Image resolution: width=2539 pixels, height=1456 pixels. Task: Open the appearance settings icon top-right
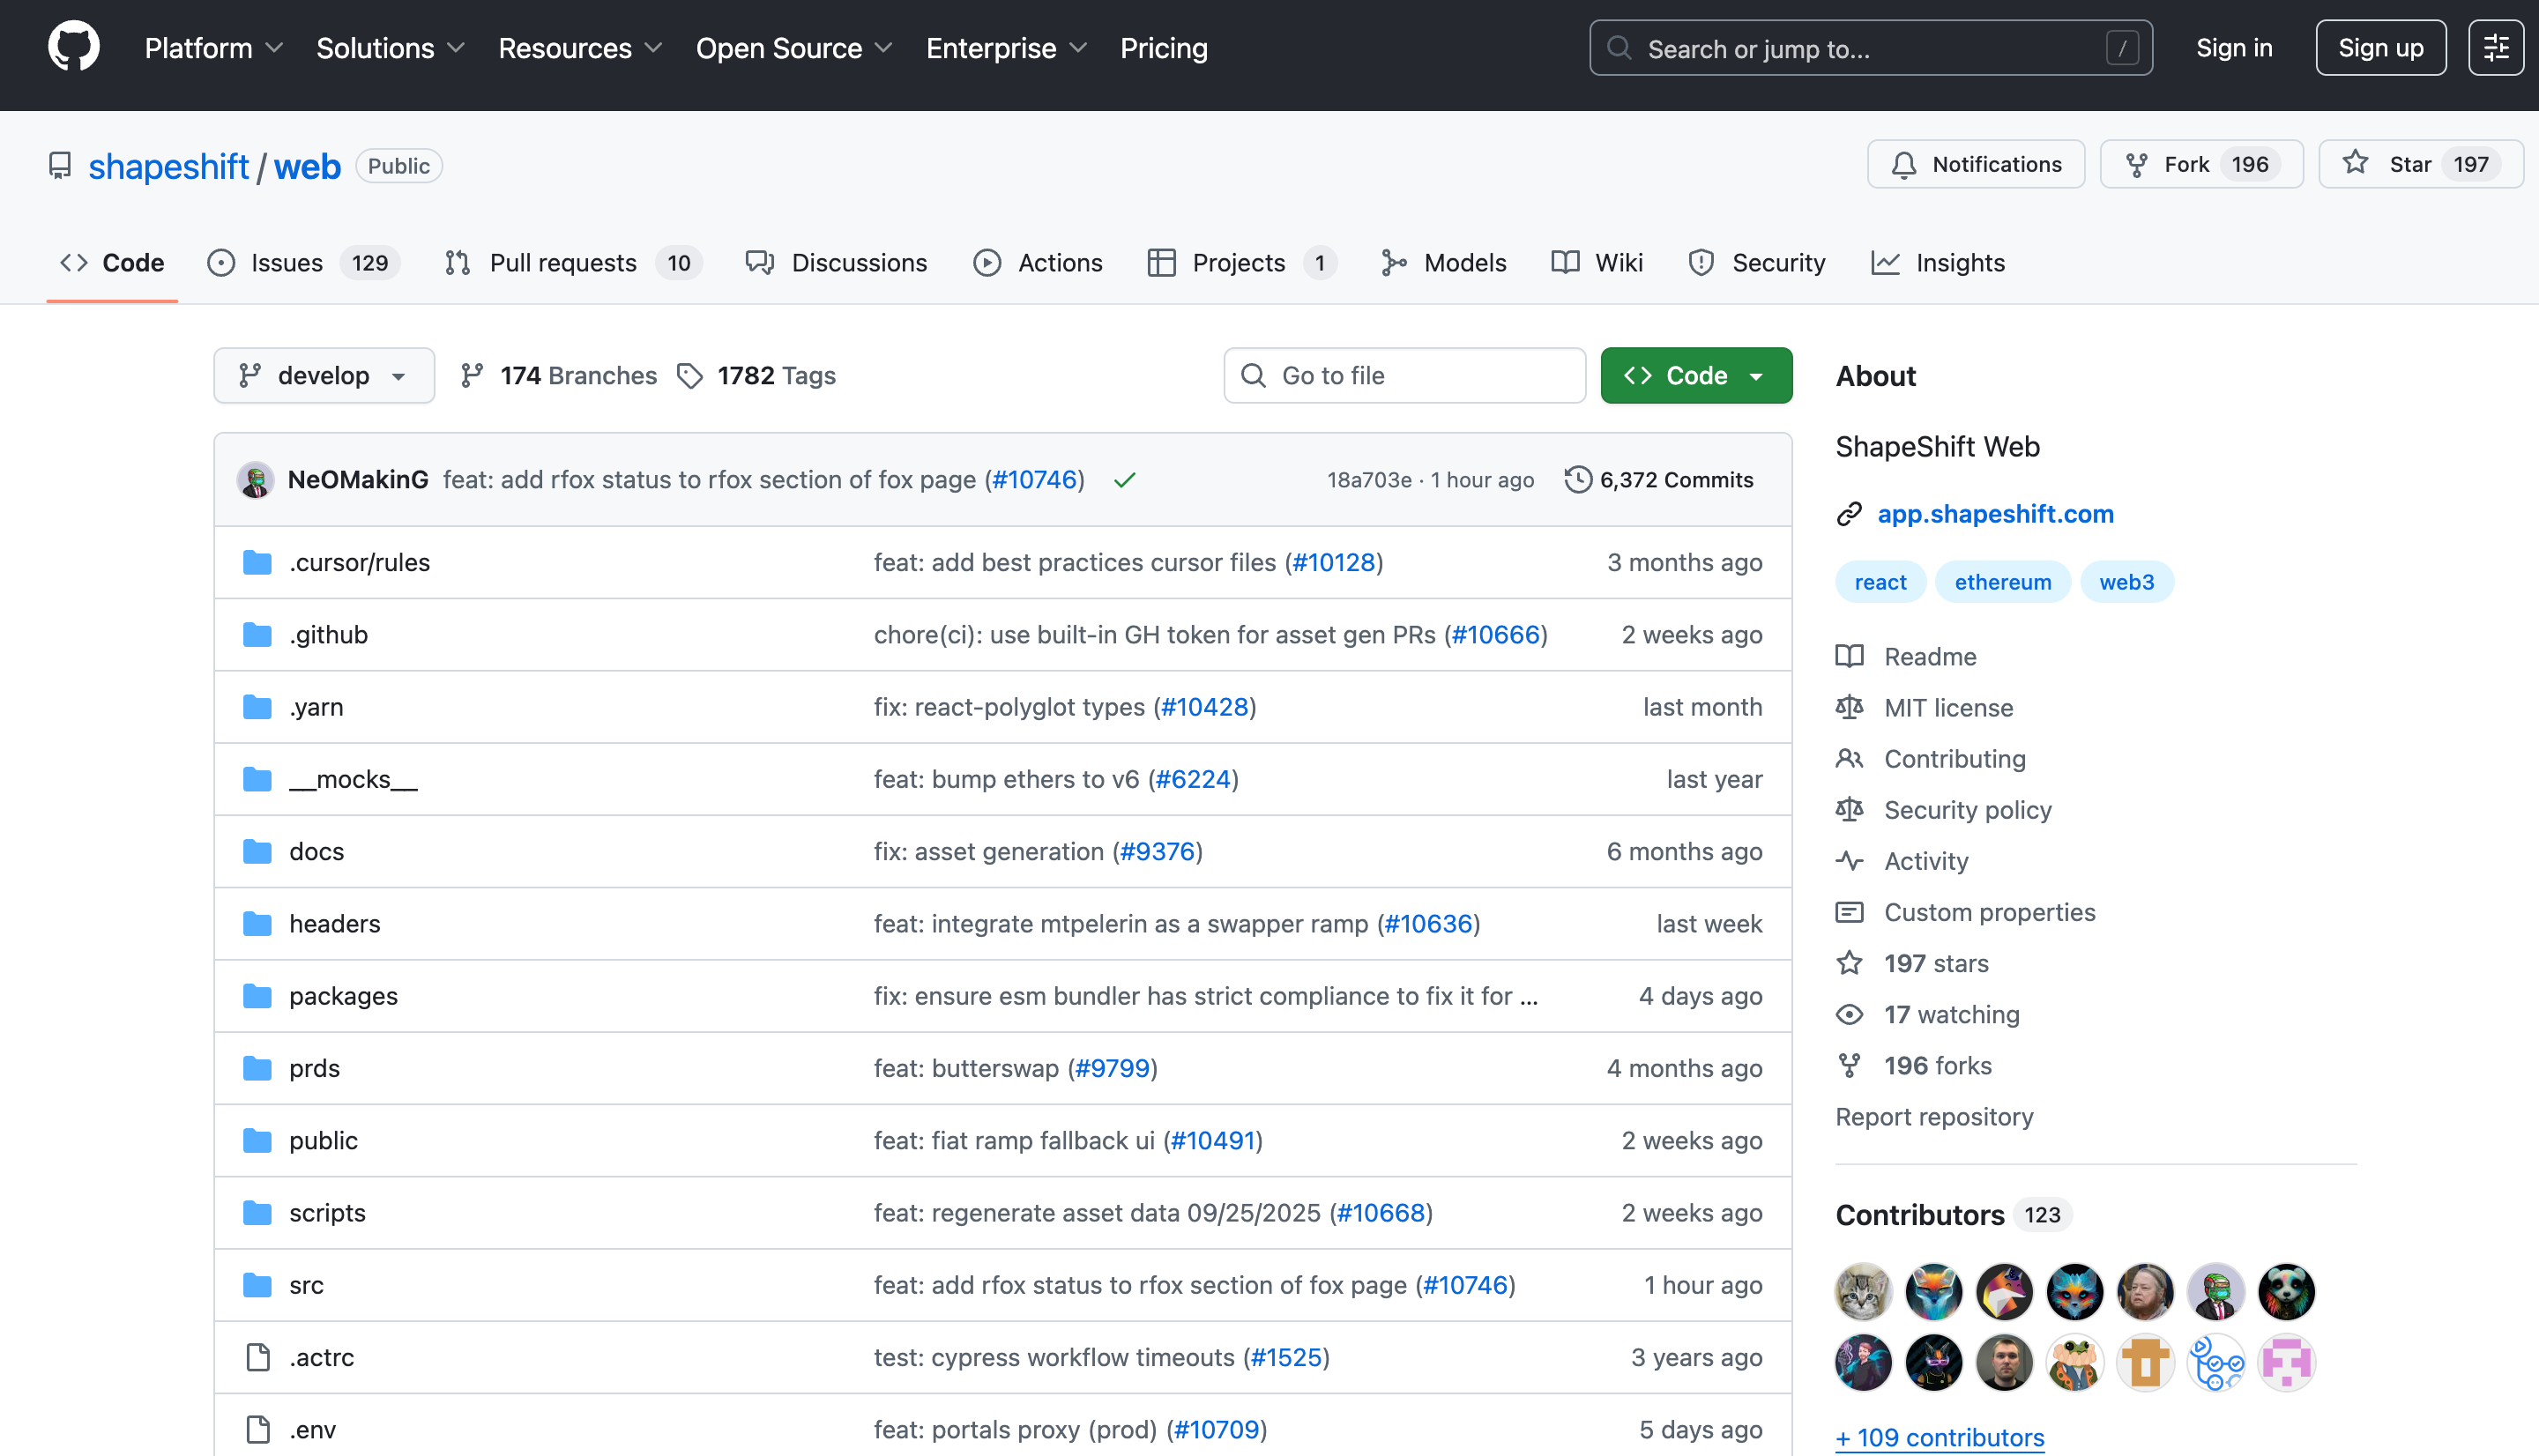(2495, 48)
